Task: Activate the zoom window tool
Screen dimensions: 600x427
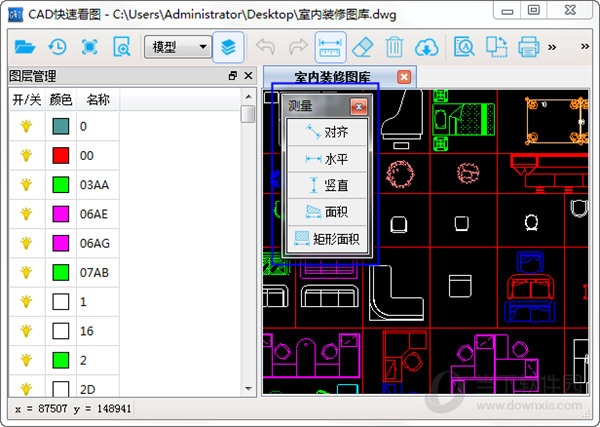Action: (122, 47)
